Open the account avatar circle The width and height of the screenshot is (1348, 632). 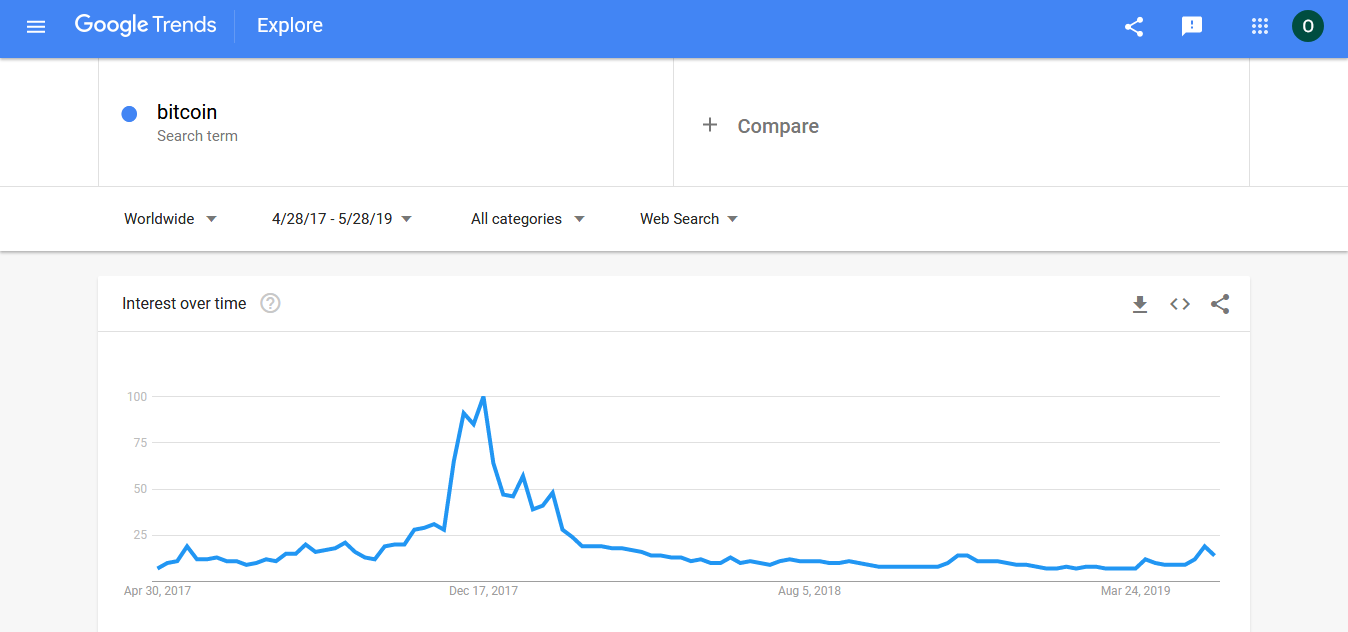pos(1307,26)
